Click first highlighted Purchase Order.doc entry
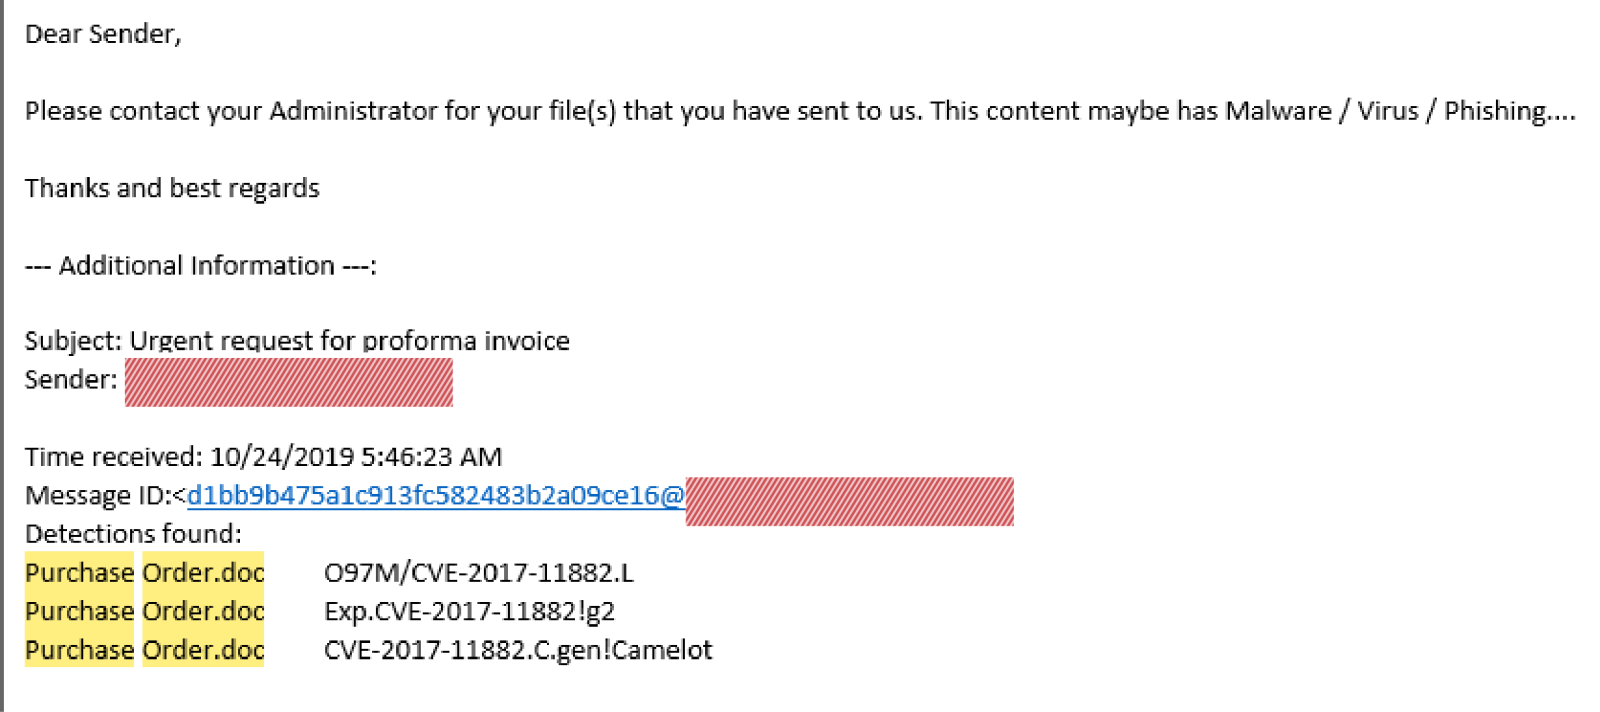 [x=145, y=572]
